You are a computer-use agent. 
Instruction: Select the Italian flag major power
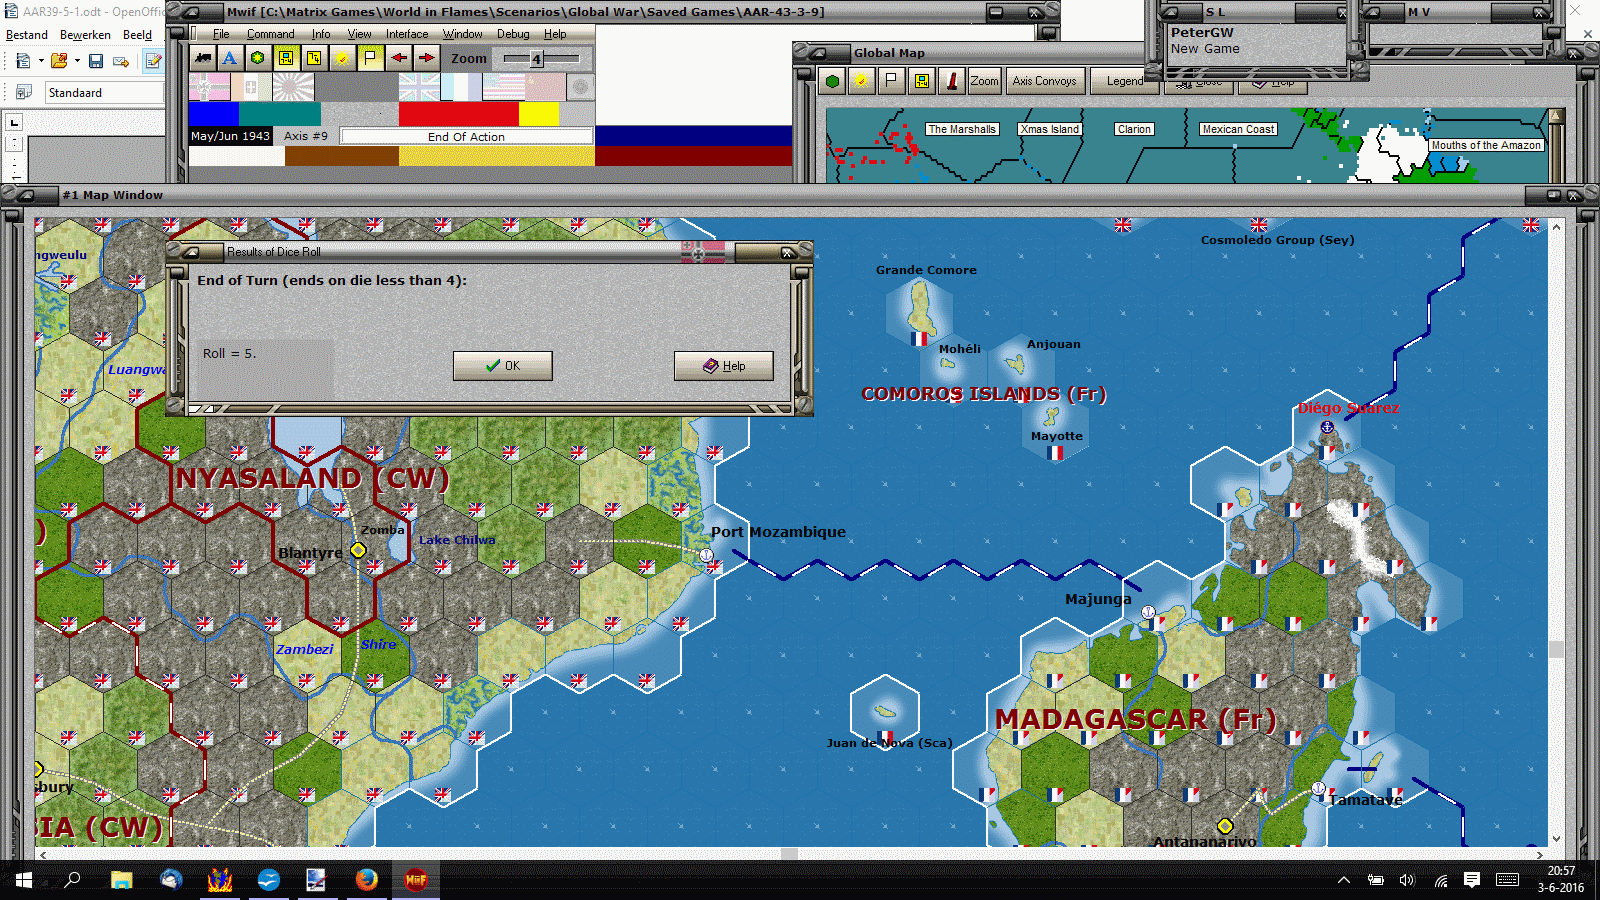tap(250, 88)
